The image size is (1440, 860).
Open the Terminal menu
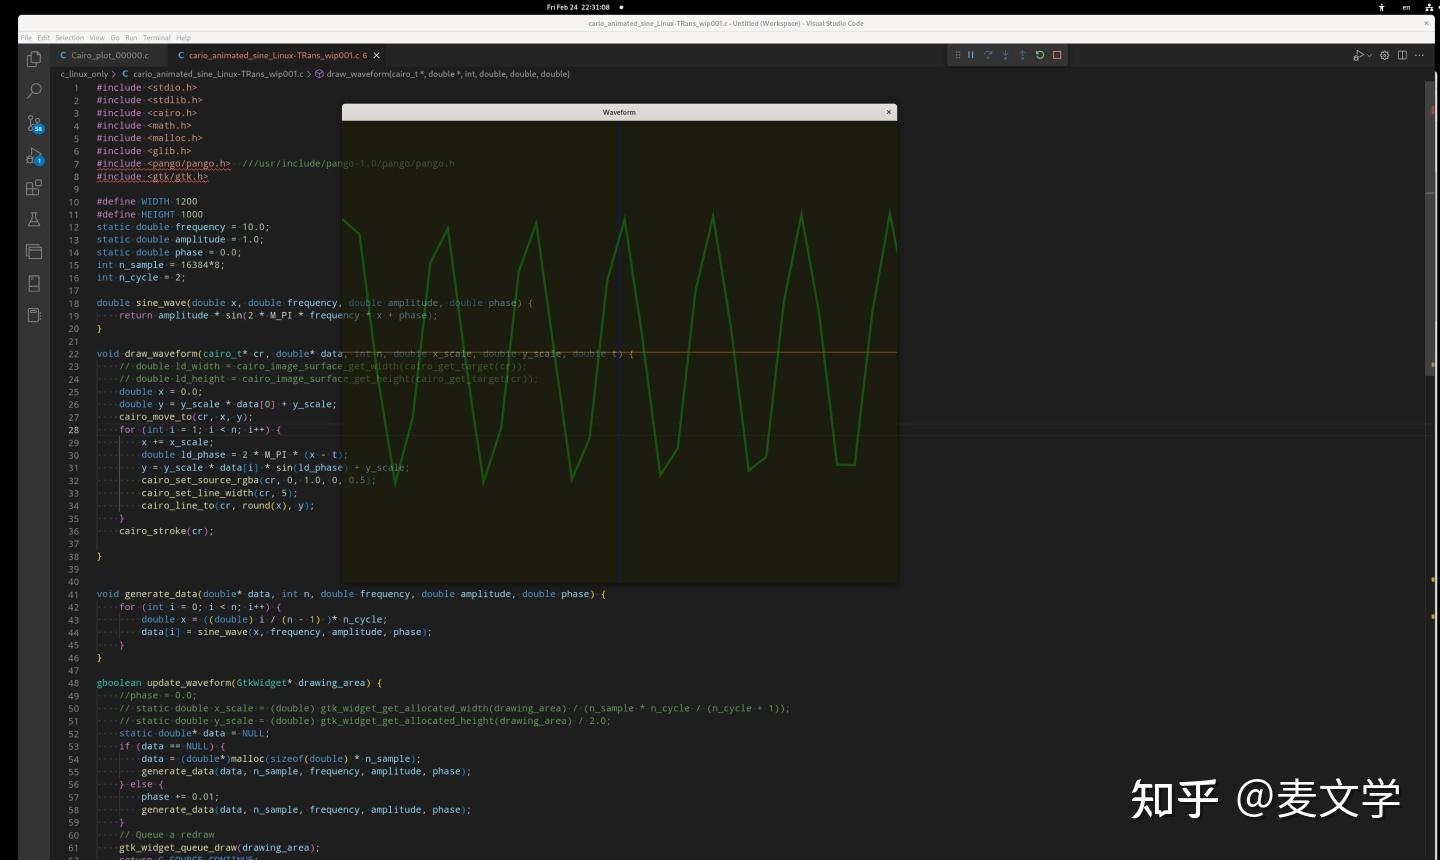[x=156, y=38]
